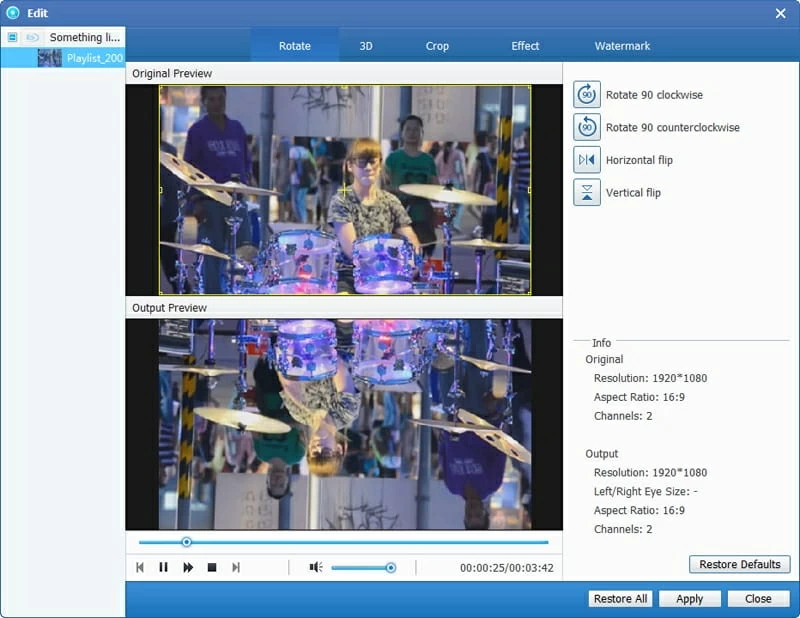Pause the video playback
The height and width of the screenshot is (618, 800).
point(163,567)
